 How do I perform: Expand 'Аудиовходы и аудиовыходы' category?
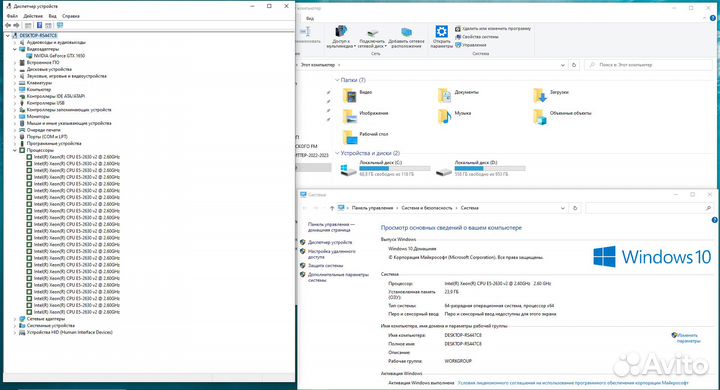pos(15,42)
